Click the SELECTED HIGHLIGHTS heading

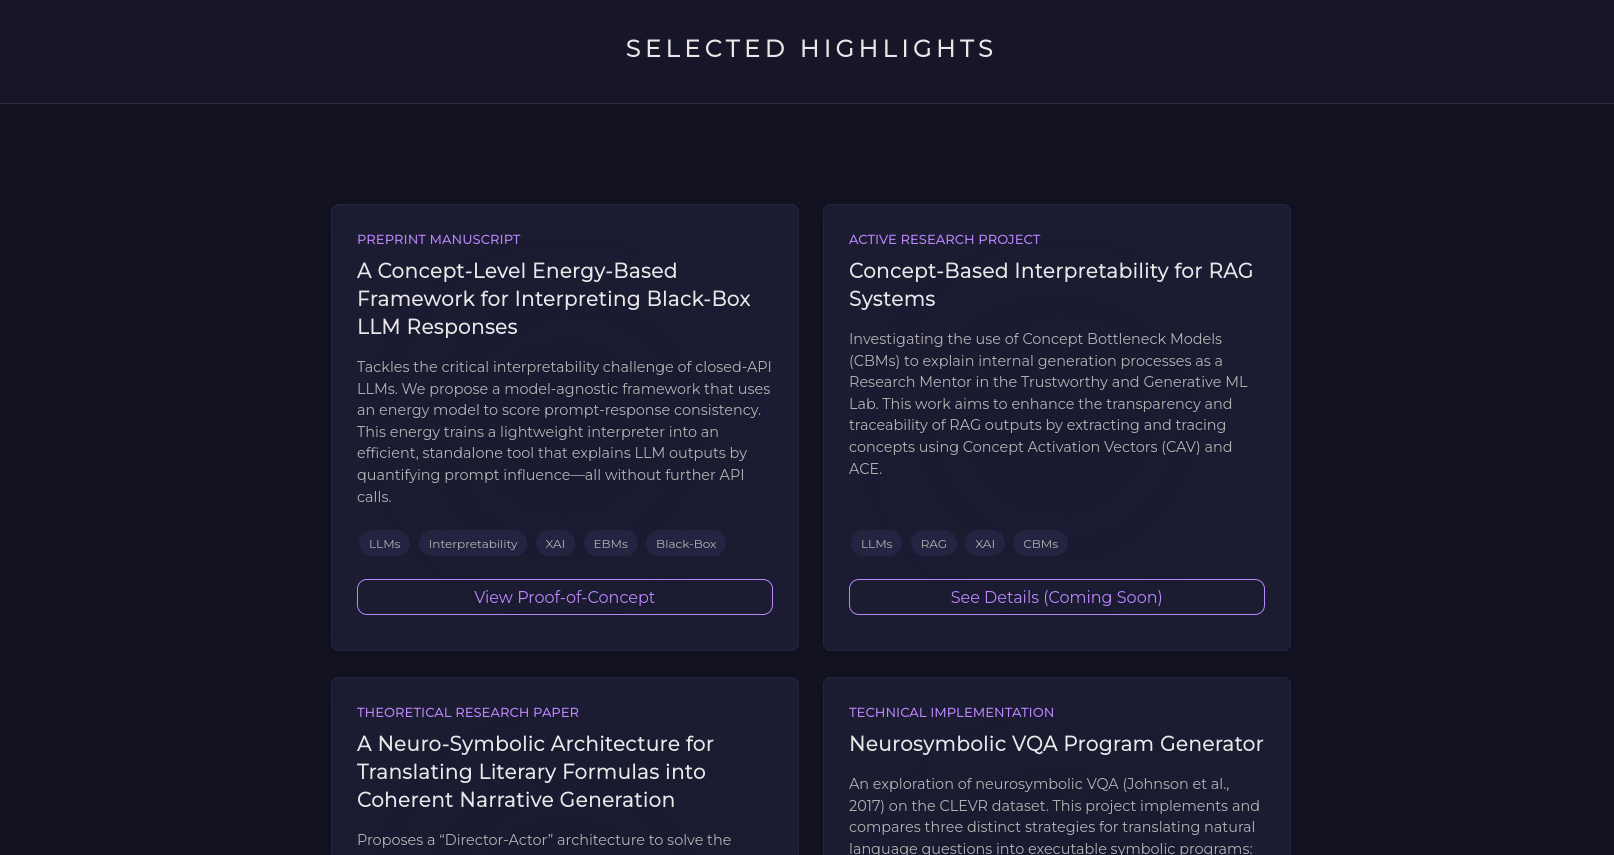click(x=810, y=47)
